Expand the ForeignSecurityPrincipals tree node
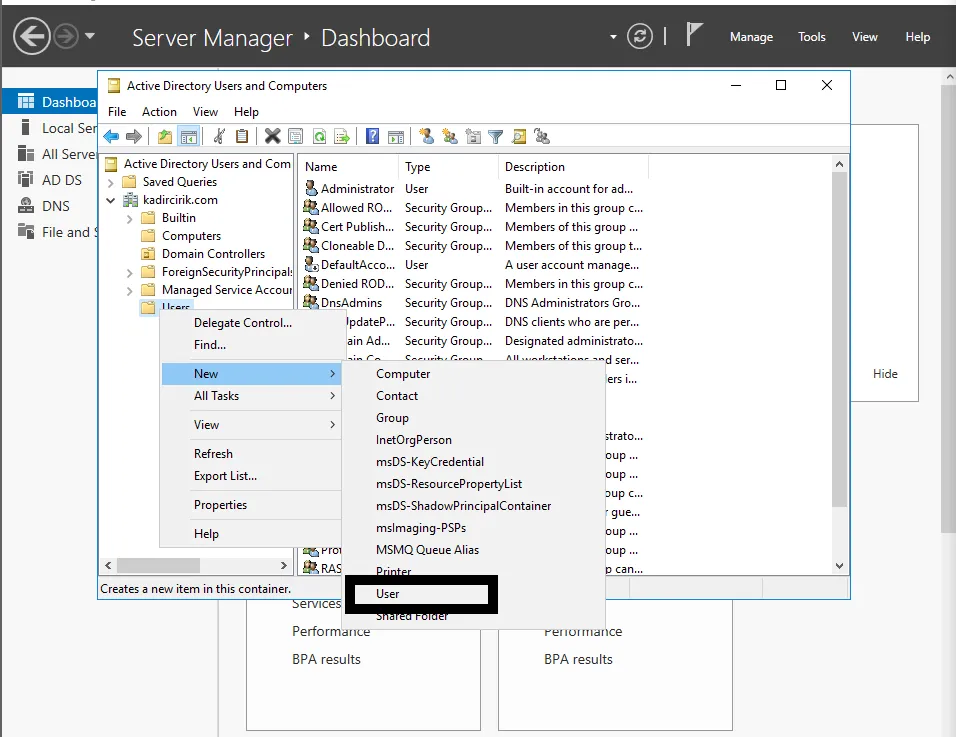Image resolution: width=956 pixels, height=737 pixels. [129, 272]
